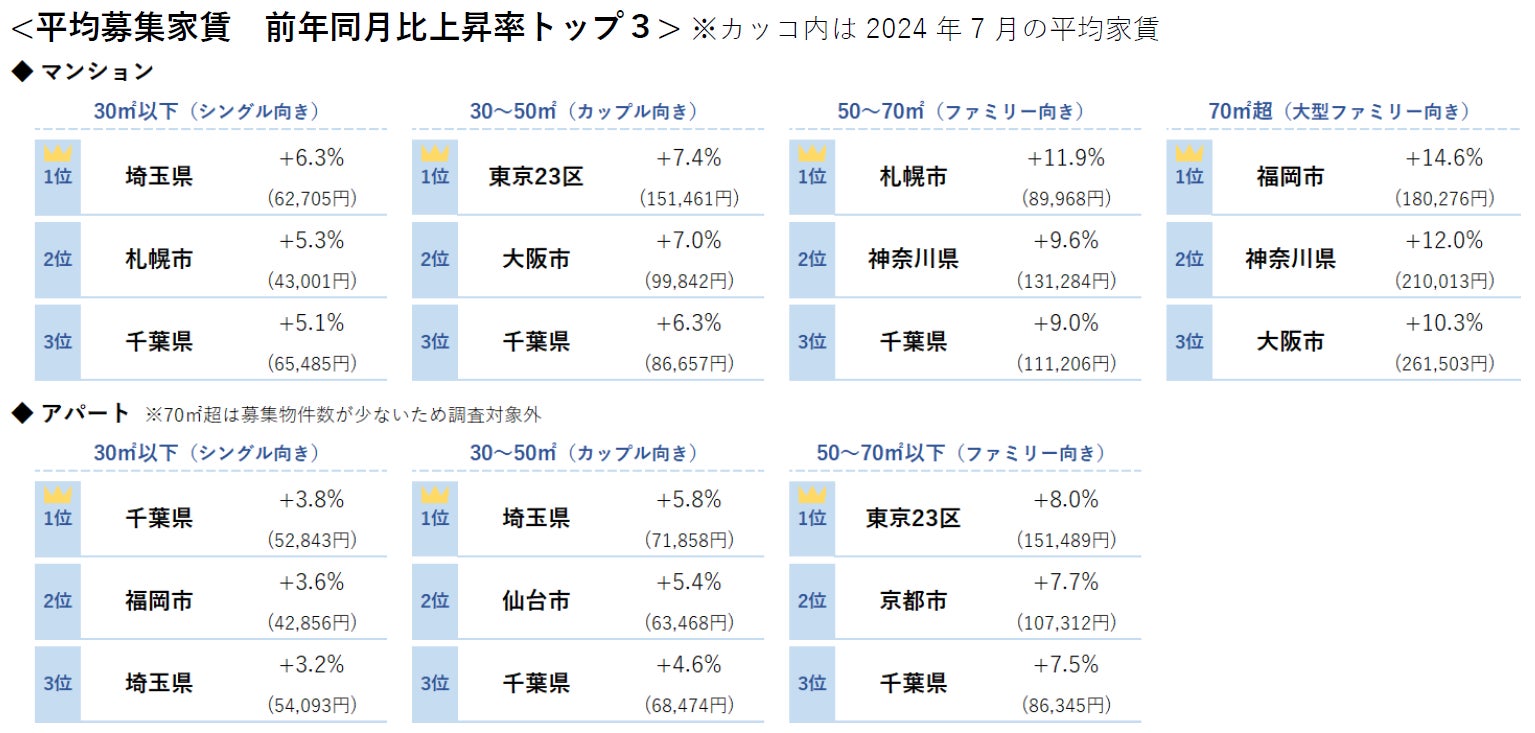Click the crown icon beside 埼玉県 under マンション 30㎡以下
This screenshot has width=1535, height=733.
coord(57,154)
